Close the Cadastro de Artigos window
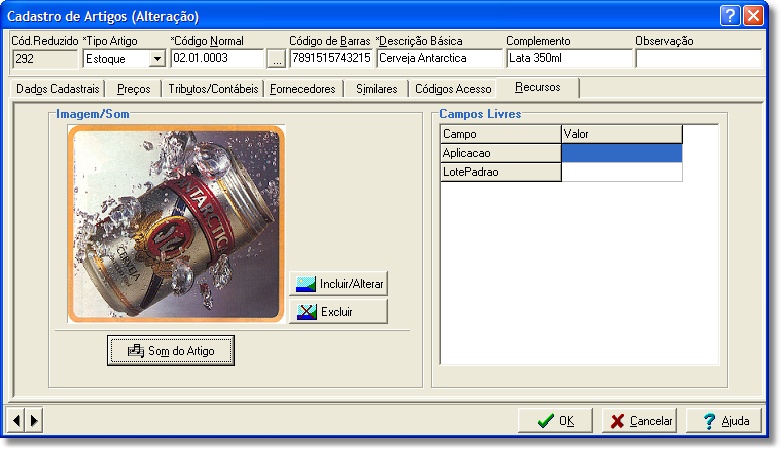The image size is (781, 450). tap(754, 15)
